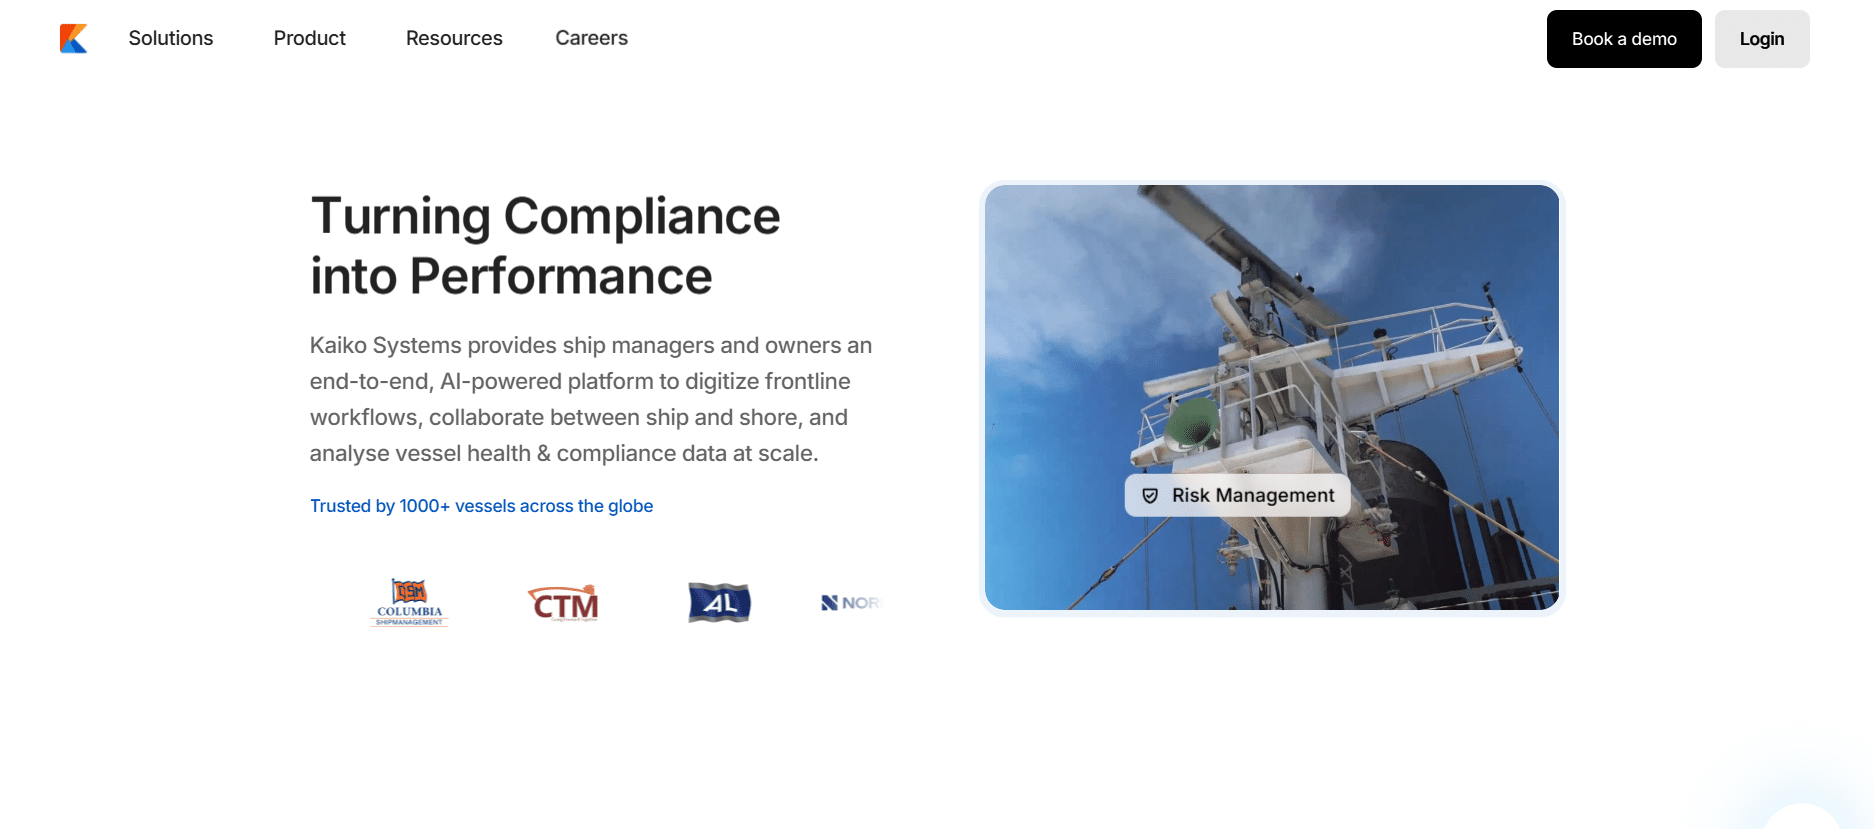
Task: Click the CTM company logo
Action: click(x=563, y=603)
